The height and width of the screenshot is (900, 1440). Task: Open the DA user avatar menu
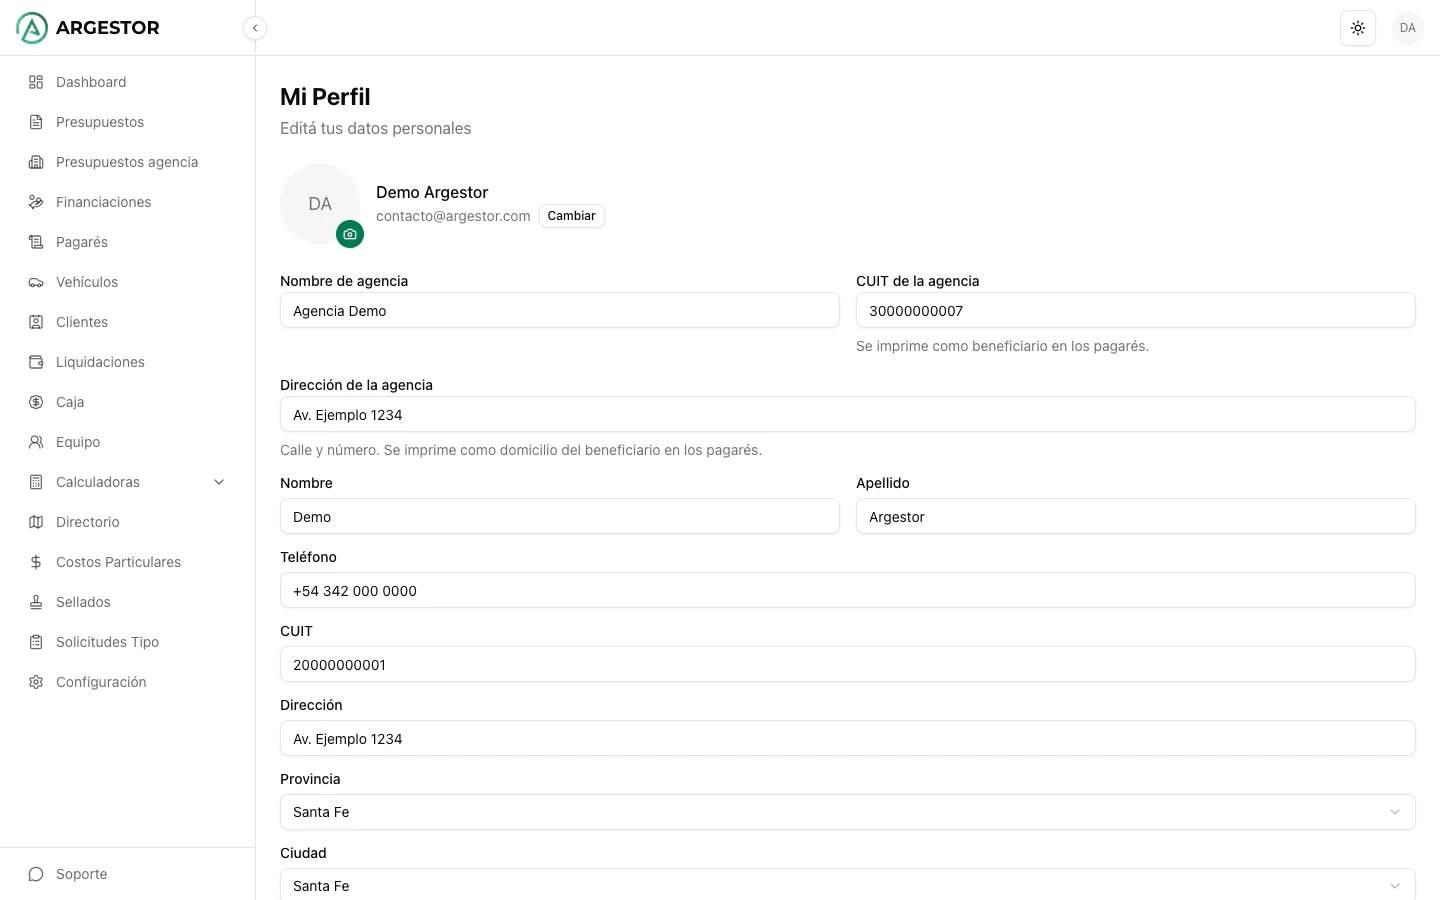click(1408, 28)
